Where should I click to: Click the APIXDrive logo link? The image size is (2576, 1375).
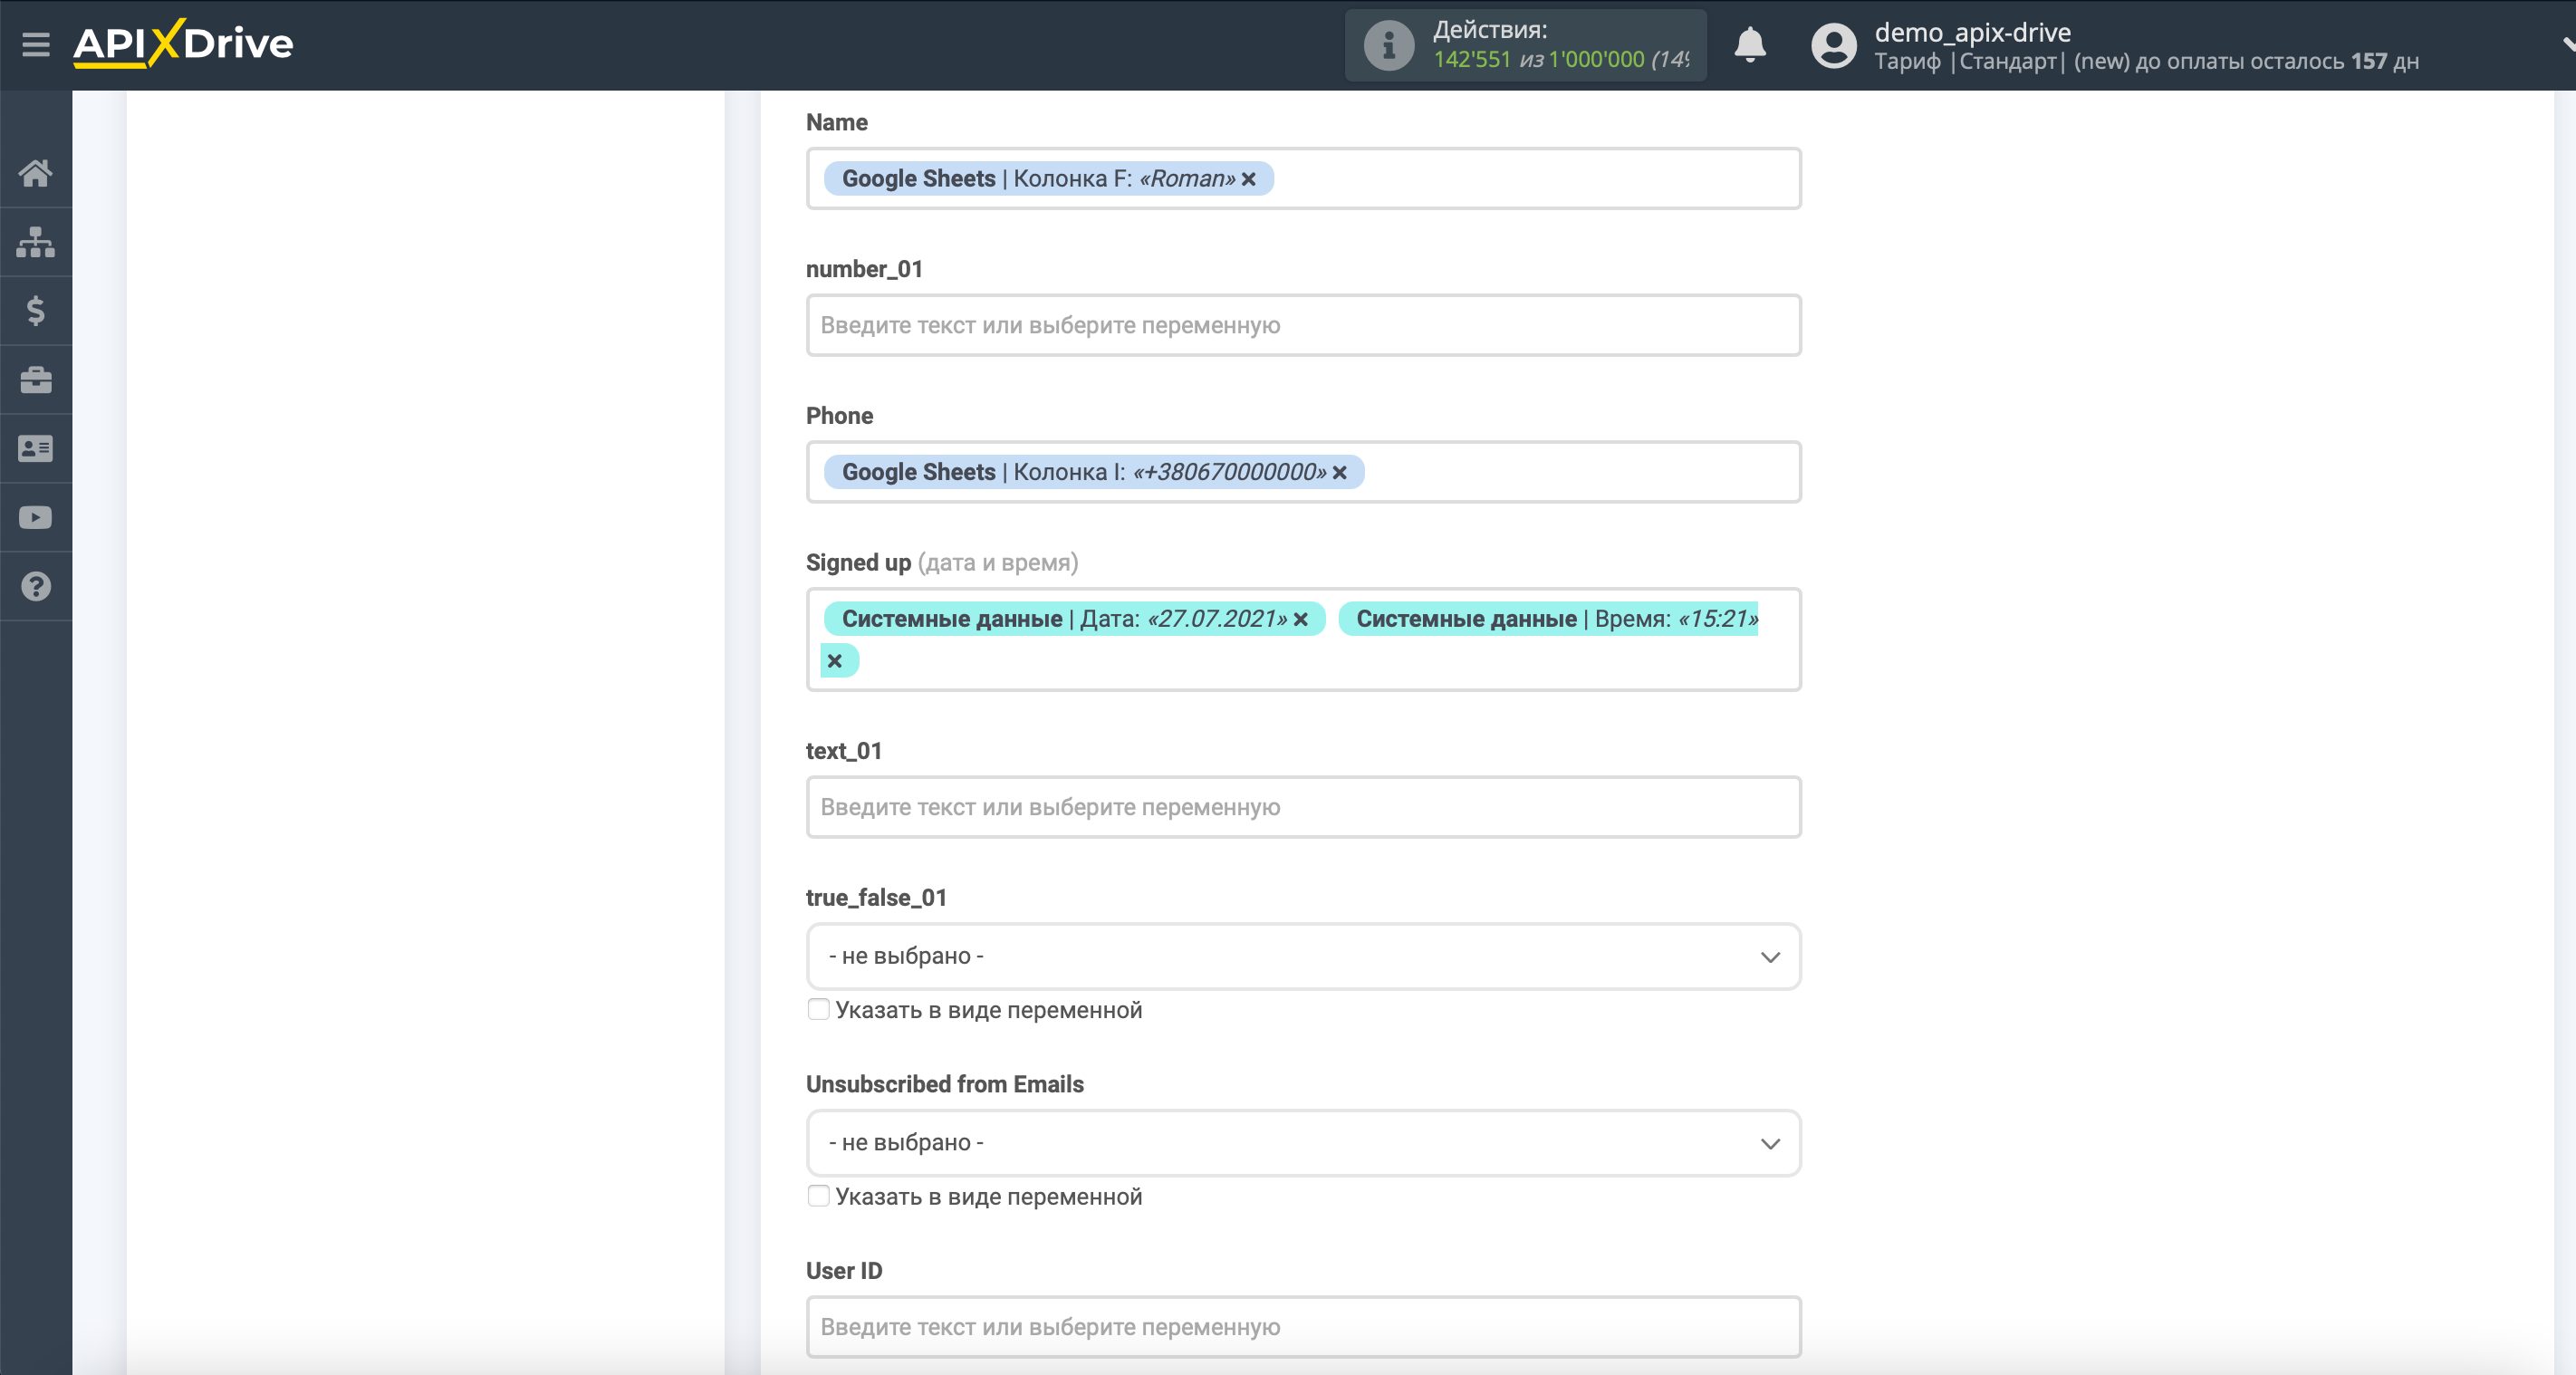(184, 41)
